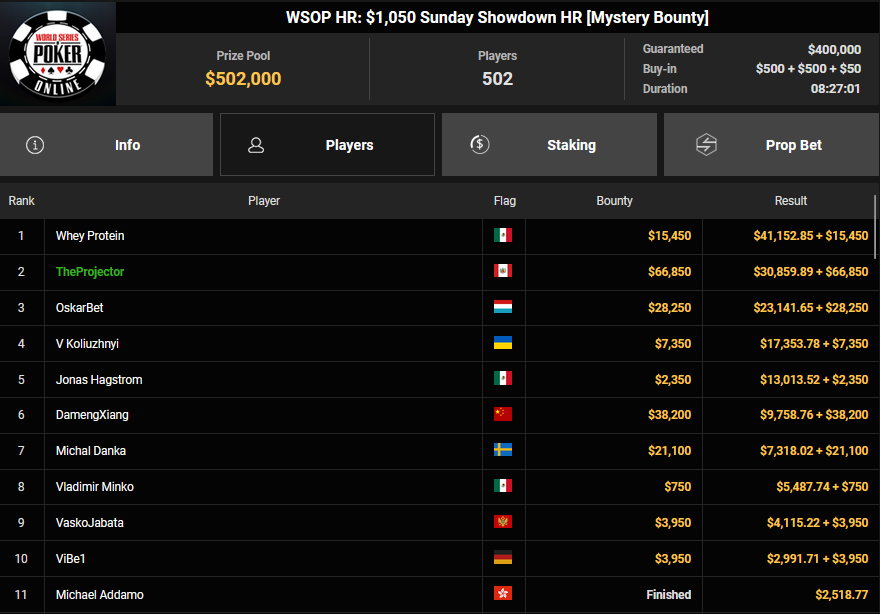Image resolution: width=880 pixels, height=614 pixels.
Task: Click V Koliuzhnyi's Ukraine flag
Action: coord(503,344)
